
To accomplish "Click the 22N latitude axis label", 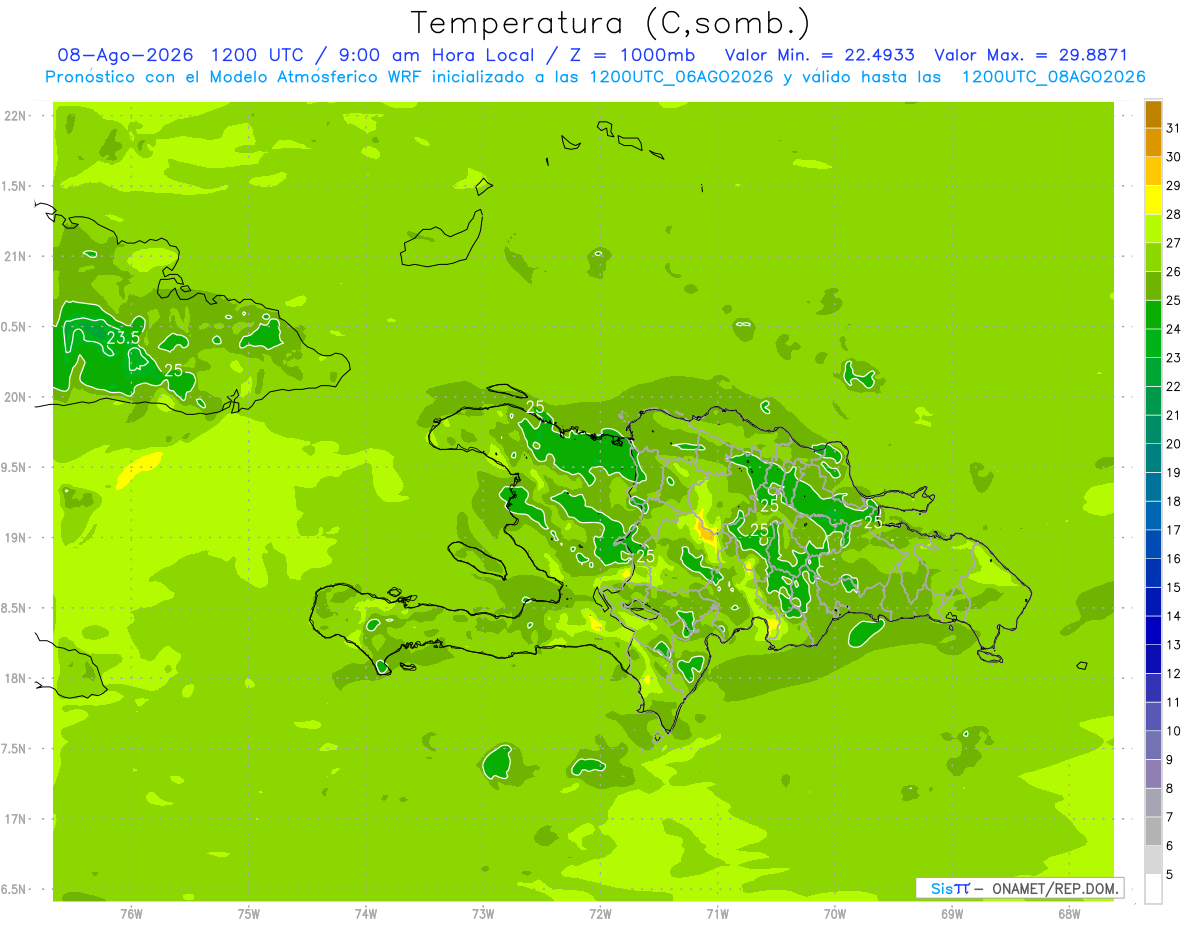I will pyautogui.click(x=16, y=116).
